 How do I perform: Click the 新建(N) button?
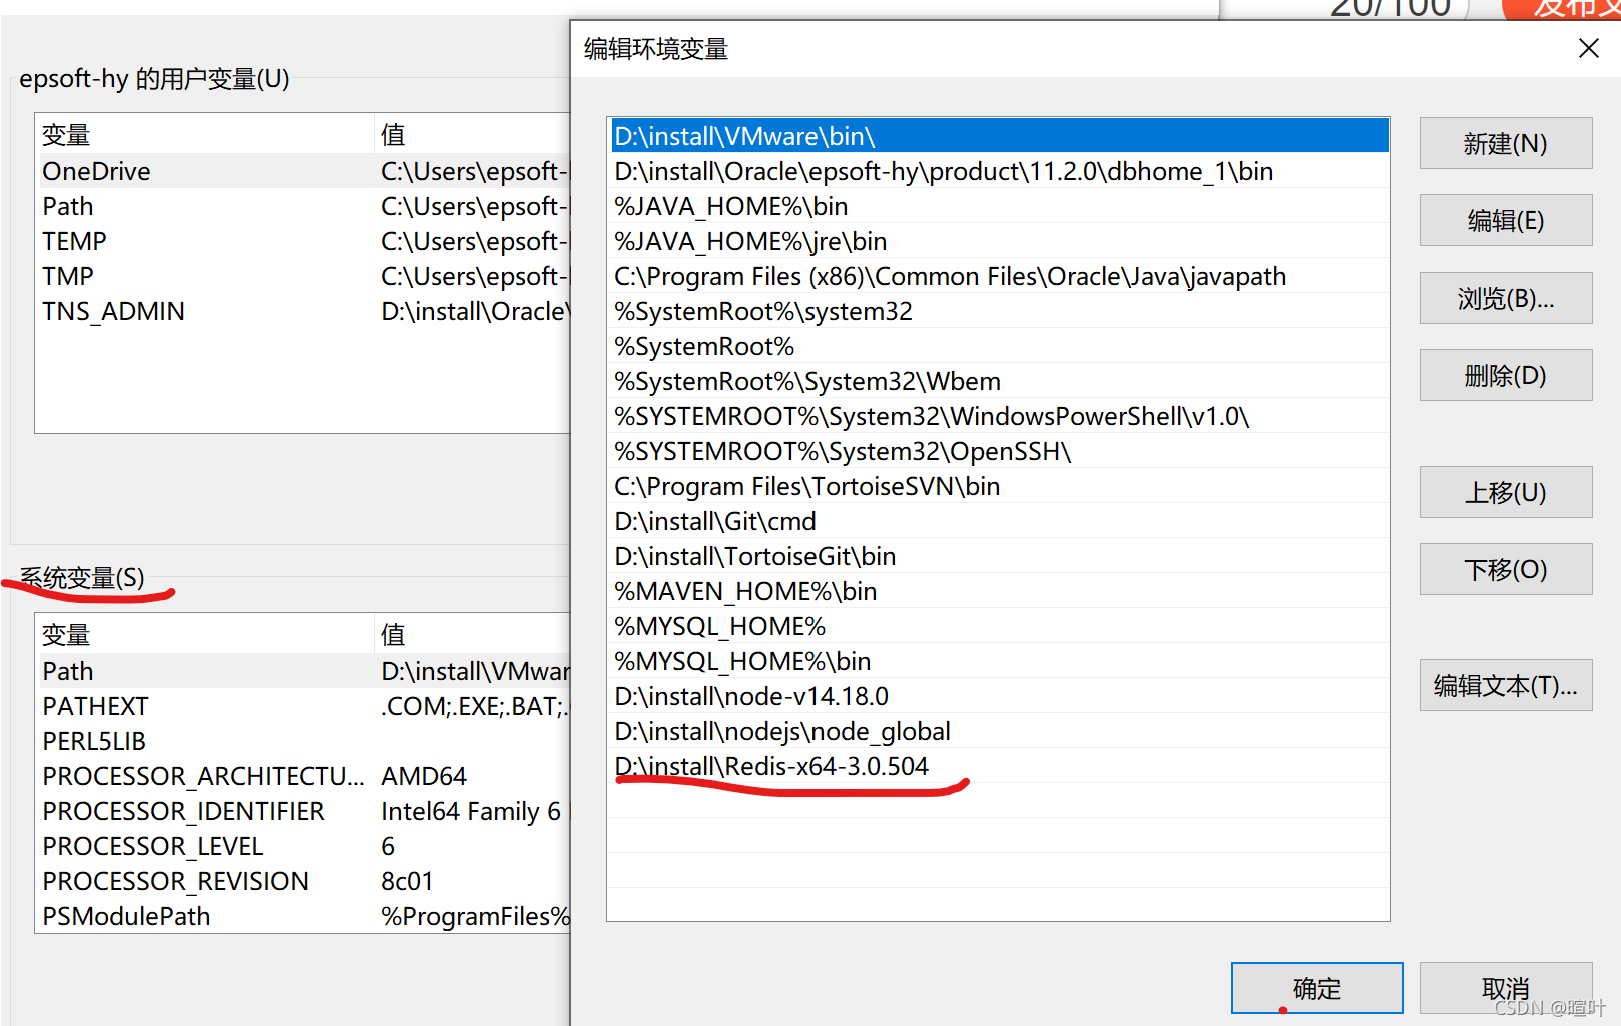(1505, 143)
